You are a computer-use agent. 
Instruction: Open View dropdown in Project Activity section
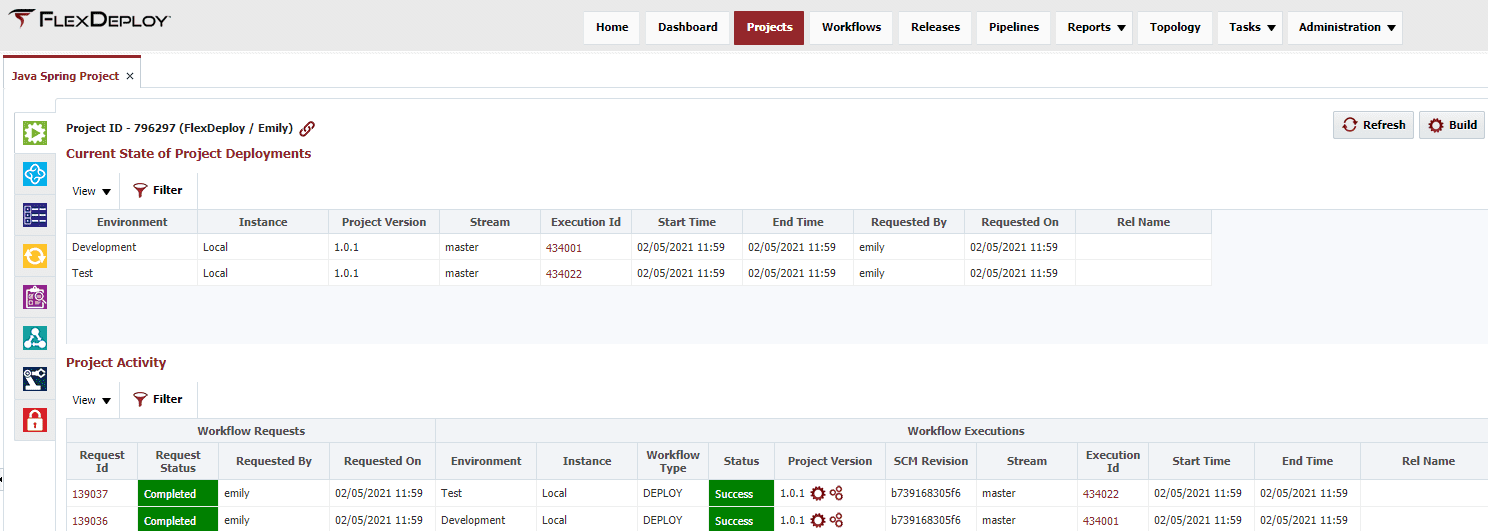pyautogui.click(x=92, y=400)
